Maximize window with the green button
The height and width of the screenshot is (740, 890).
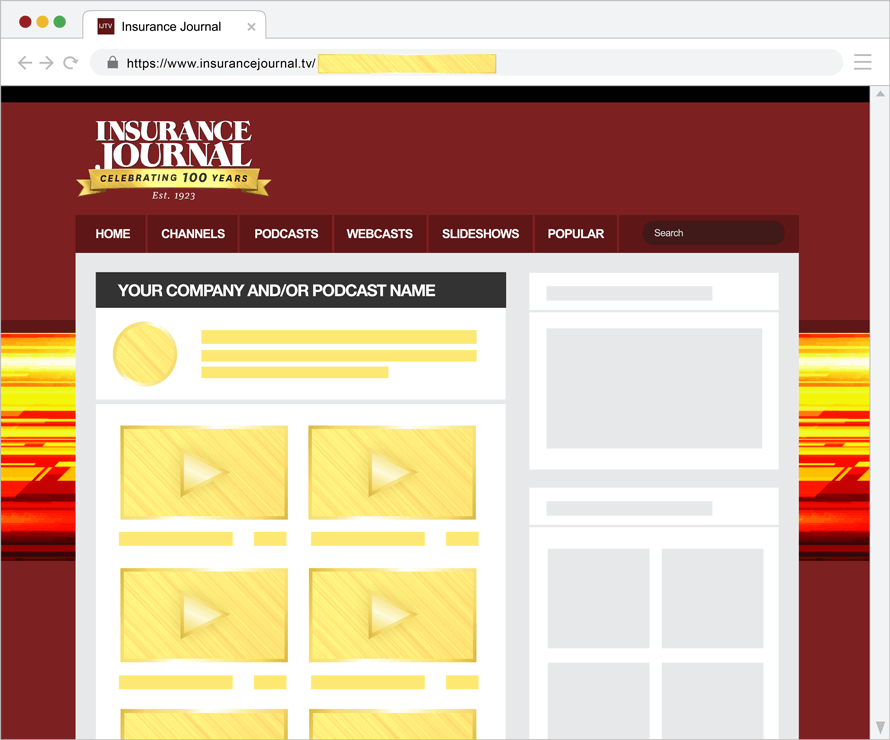(x=60, y=22)
